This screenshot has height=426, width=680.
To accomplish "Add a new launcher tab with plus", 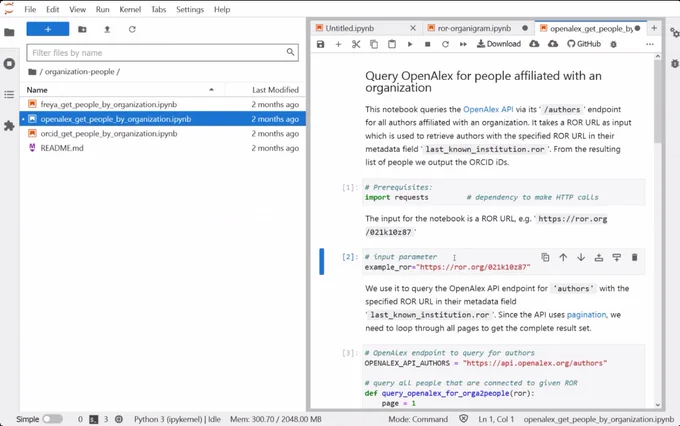I will [654, 28].
